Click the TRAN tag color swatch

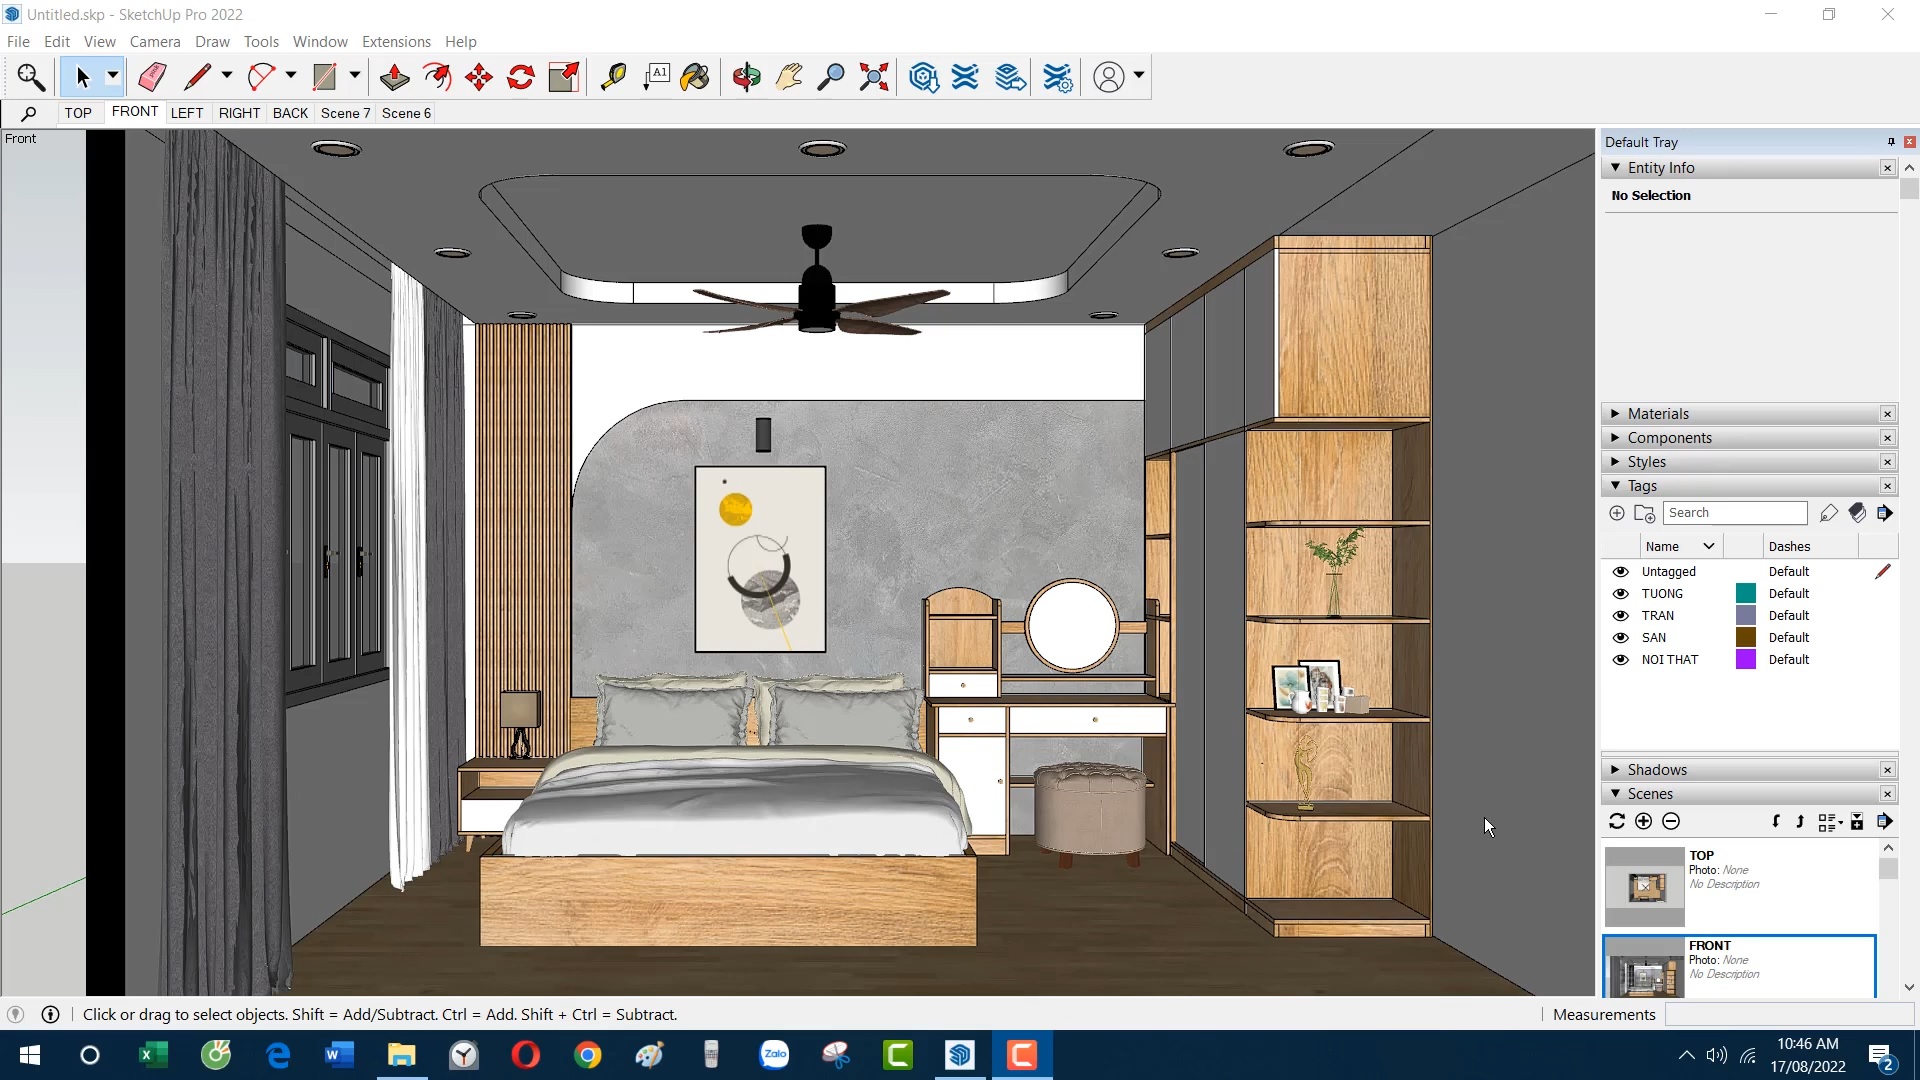1745,615
